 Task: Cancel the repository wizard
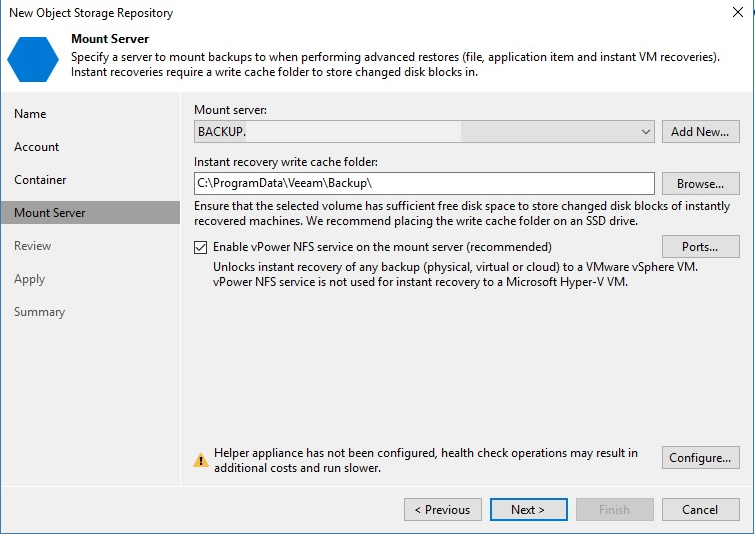[x=701, y=509]
